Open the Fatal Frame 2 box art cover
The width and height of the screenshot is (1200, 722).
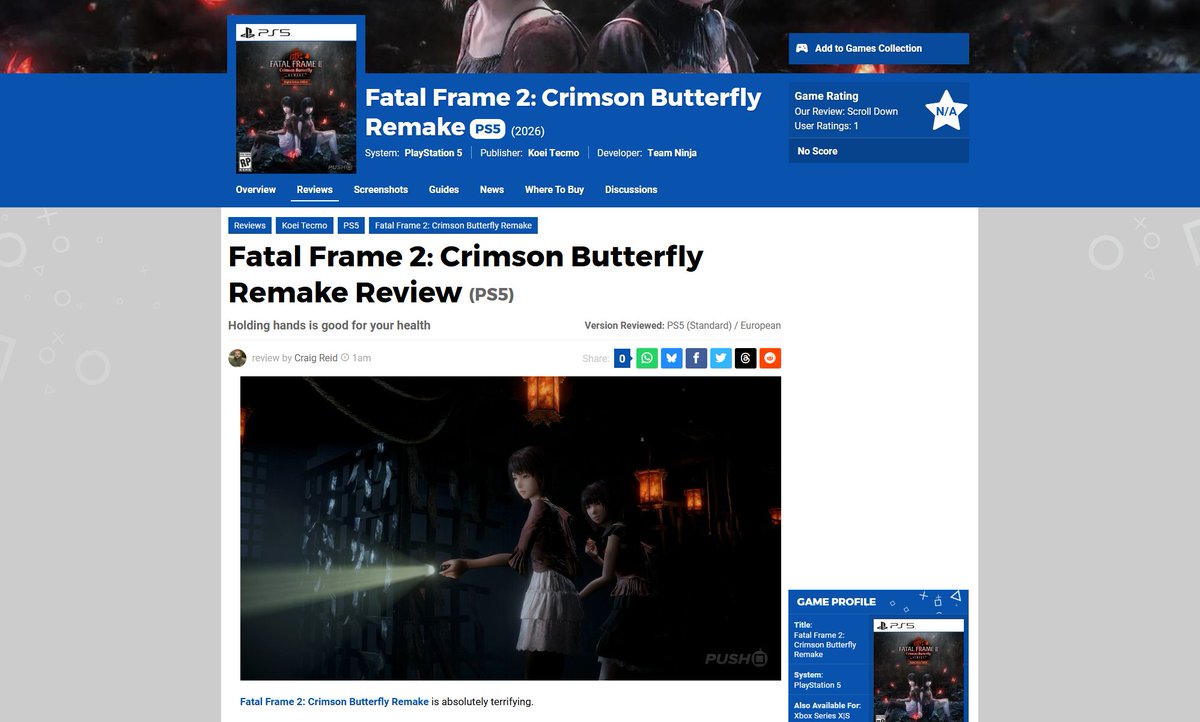pos(296,99)
